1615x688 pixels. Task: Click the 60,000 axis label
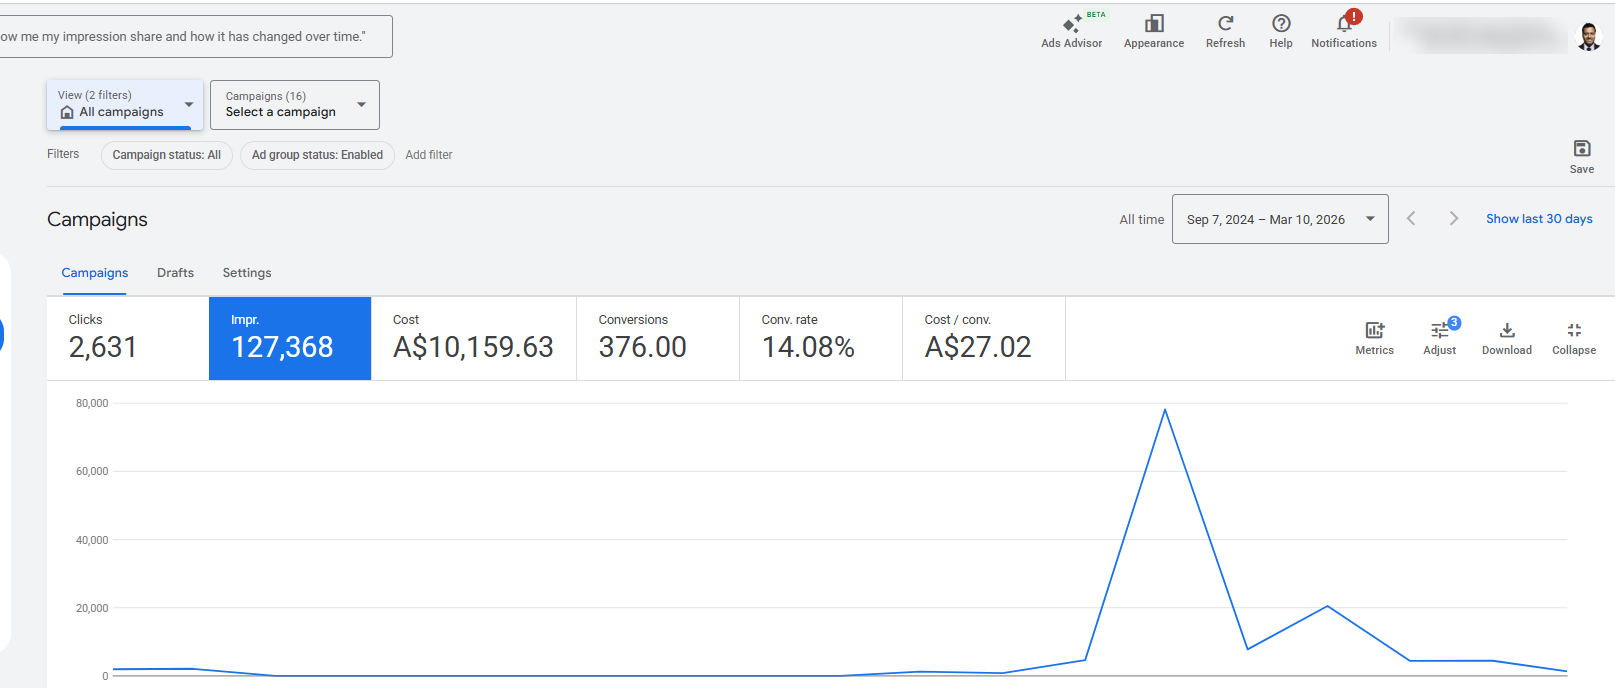[x=92, y=471]
